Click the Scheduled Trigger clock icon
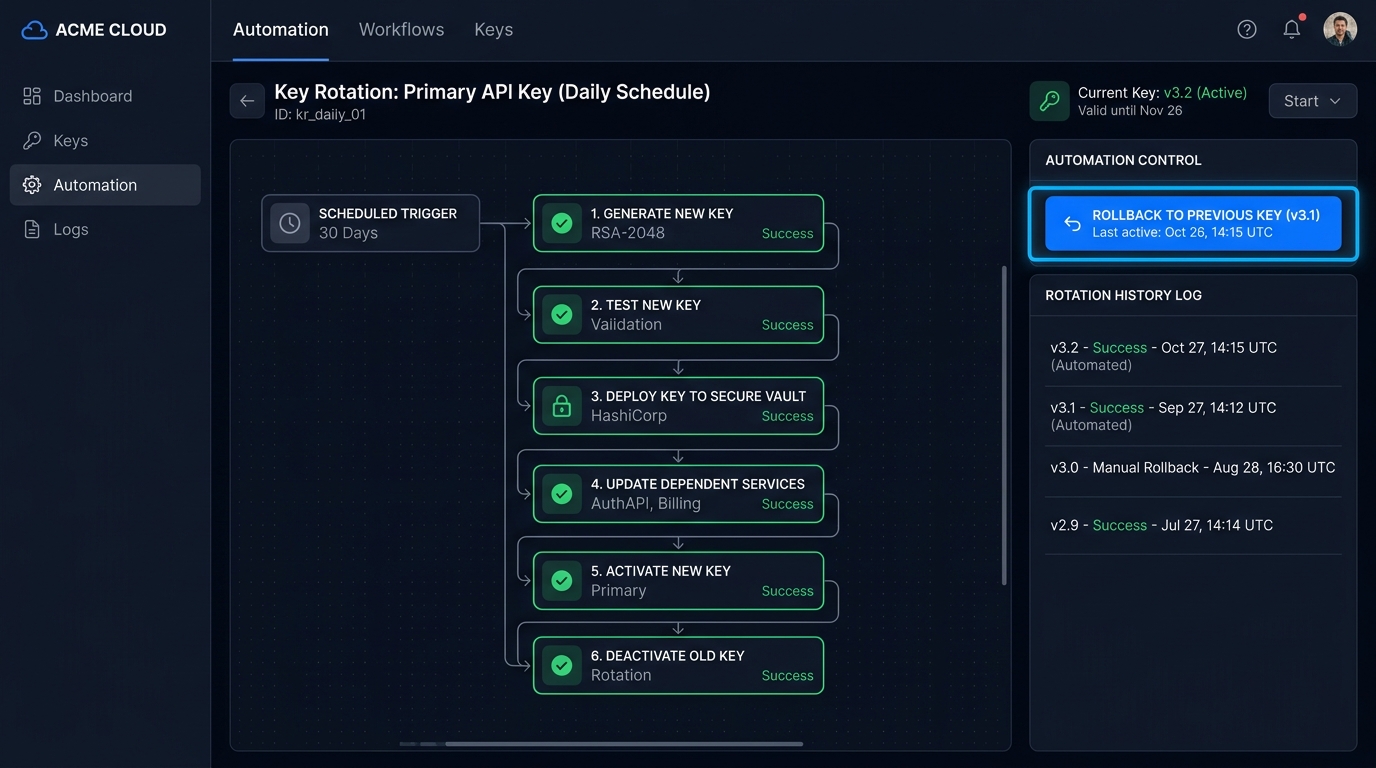This screenshot has height=768, width=1376. click(290, 223)
